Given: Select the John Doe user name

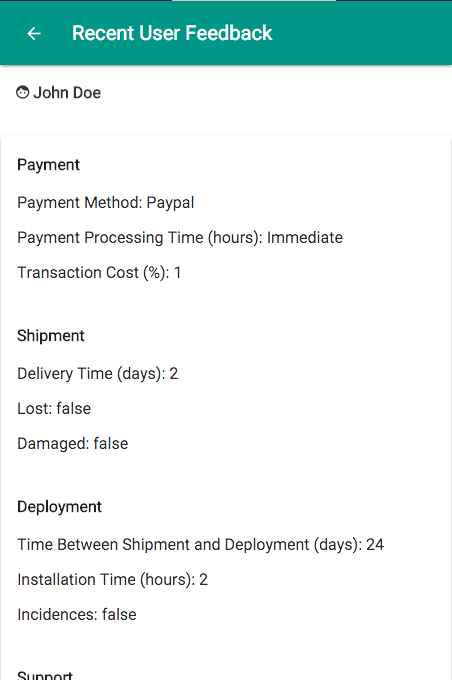Looking at the screenshot, I should pyautogui.click(x=67, y=93).
